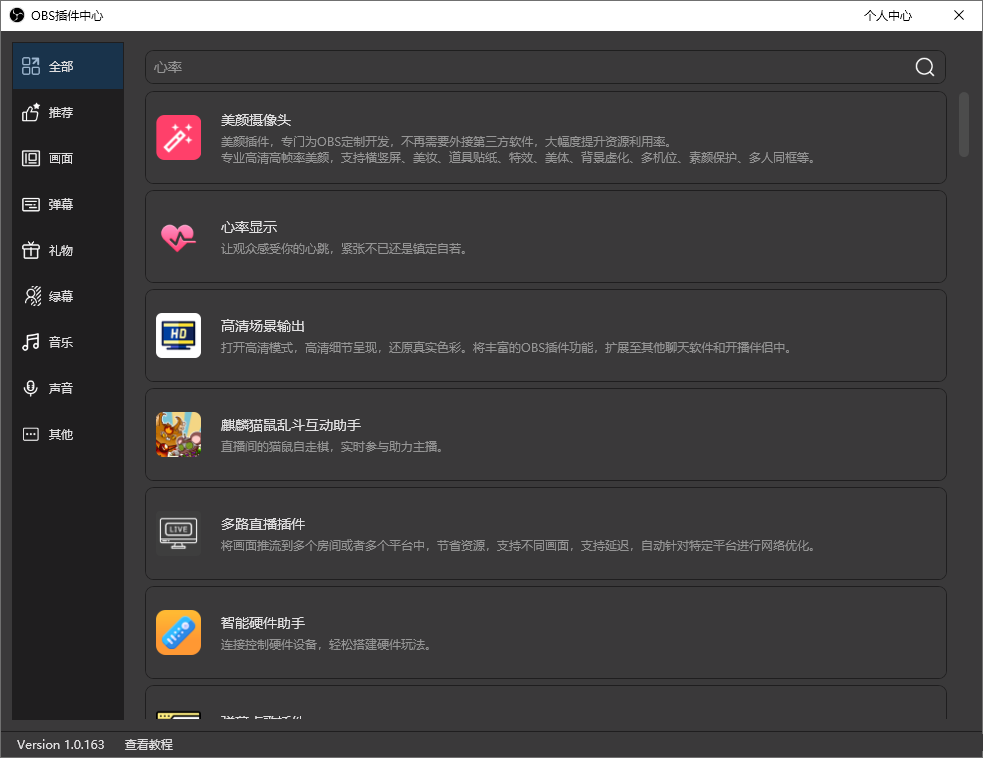Open 个人中心 at the top right
Screen dimensions: 983x758
tap(888, 15)
